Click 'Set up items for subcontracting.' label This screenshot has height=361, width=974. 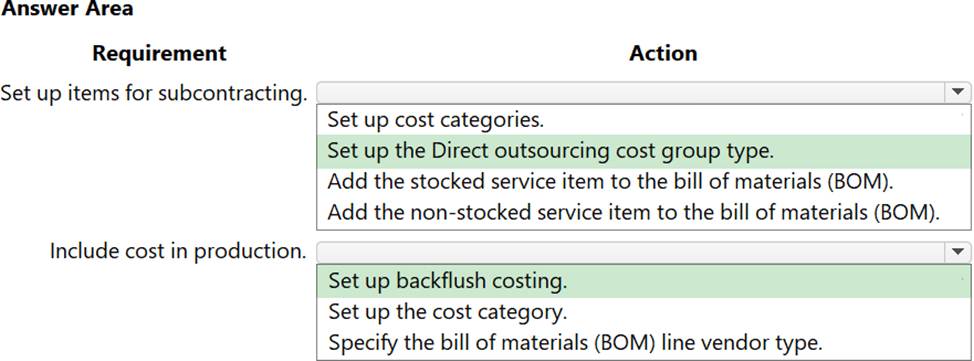click(154, 93)
